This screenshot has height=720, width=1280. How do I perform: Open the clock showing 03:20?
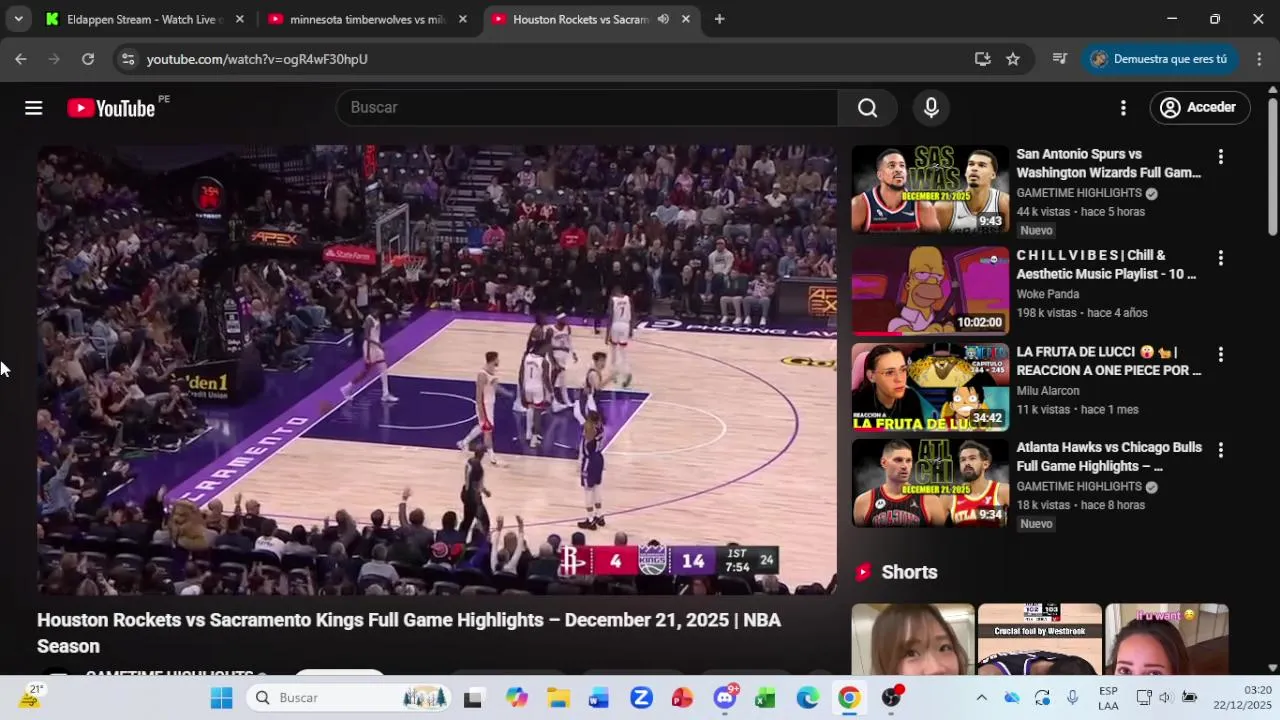tap(1243, 698)
